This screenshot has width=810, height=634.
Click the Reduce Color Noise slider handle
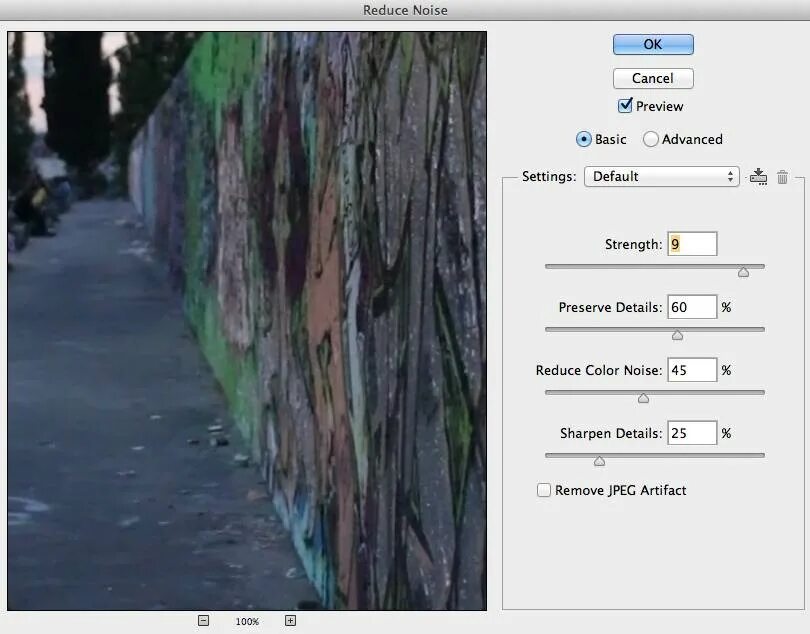click(x=643, y=398)
